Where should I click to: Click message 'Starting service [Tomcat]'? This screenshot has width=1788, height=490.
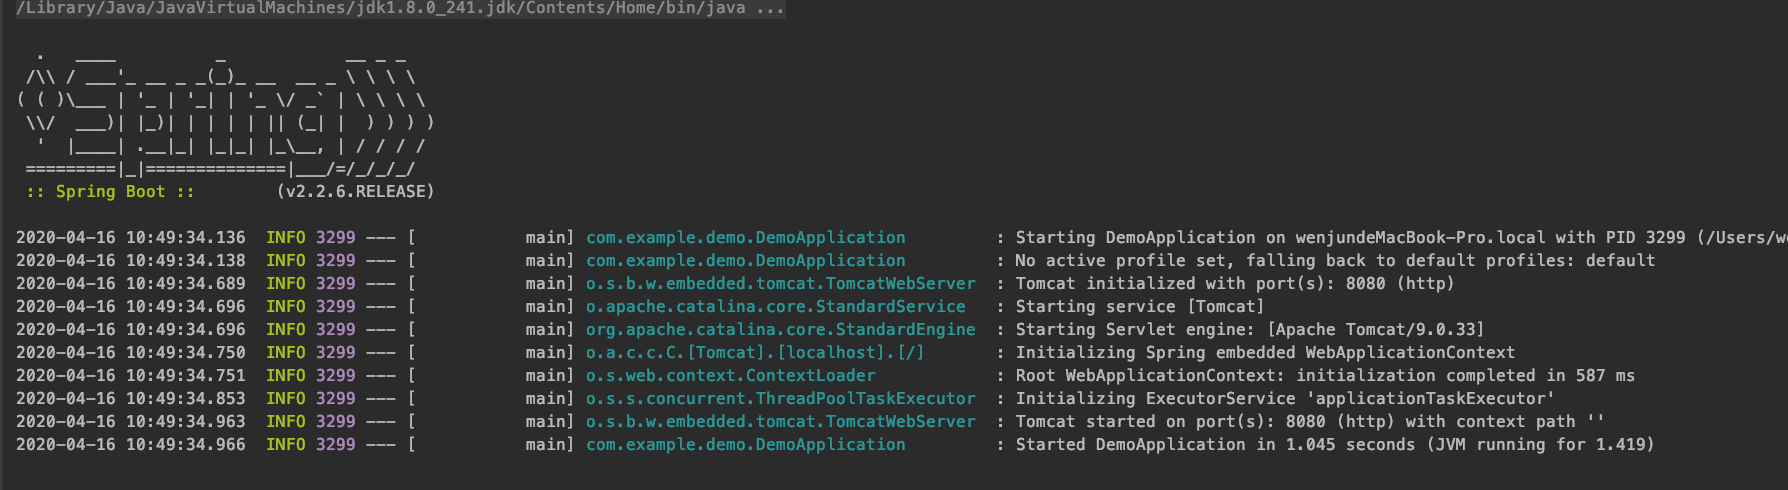pyautogui.click(x=1140, y=306)
